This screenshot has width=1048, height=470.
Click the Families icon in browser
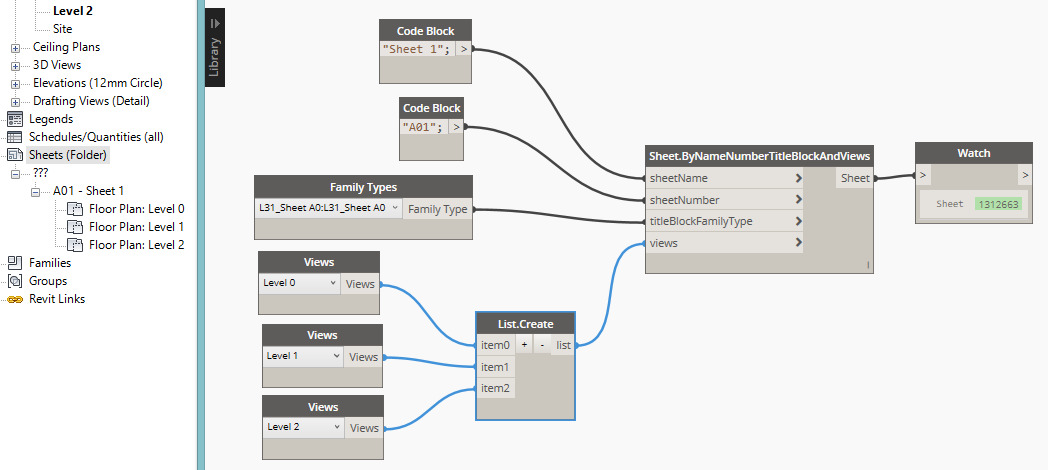[15, 263]
